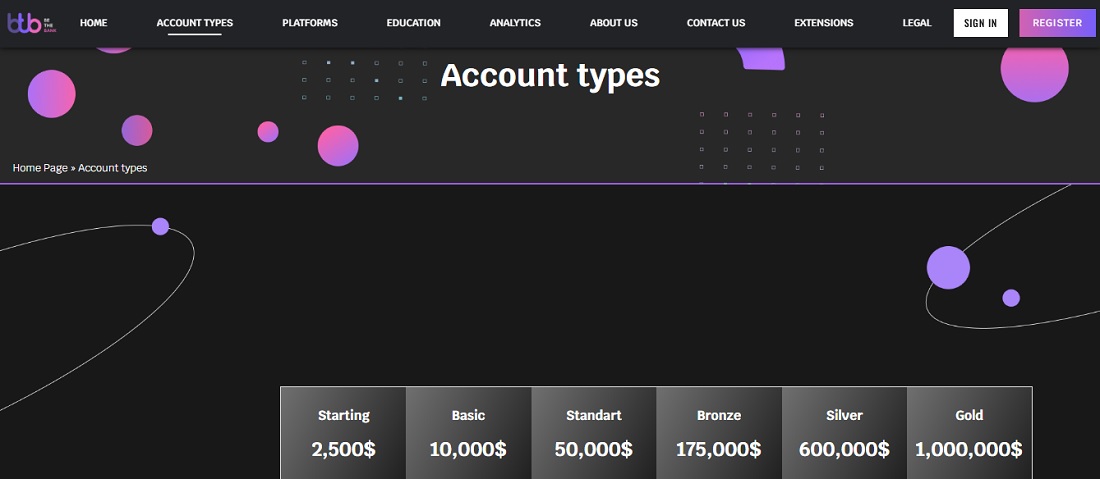
Task: Follow the Home Page breadcrumb link
Action: tap(40, 168)
